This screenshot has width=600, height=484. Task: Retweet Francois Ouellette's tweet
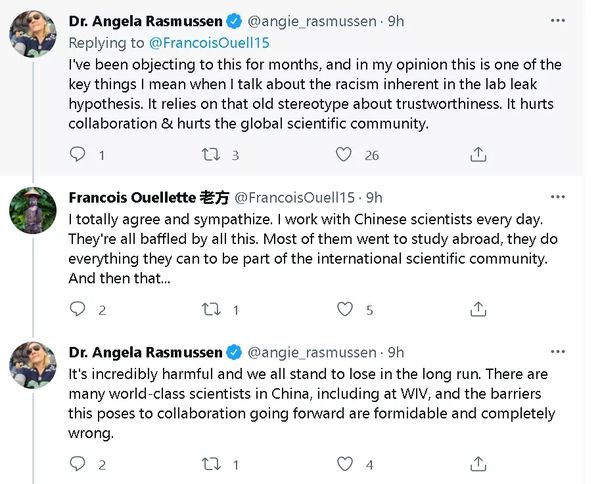(210, 310)
